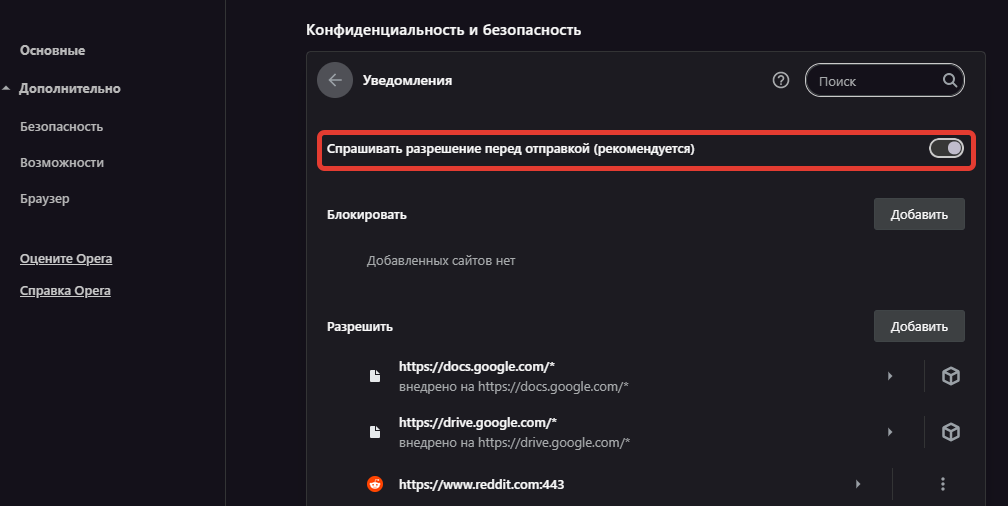Open the Справка Opera link
Screen dimensions: 1008x506
65,291
